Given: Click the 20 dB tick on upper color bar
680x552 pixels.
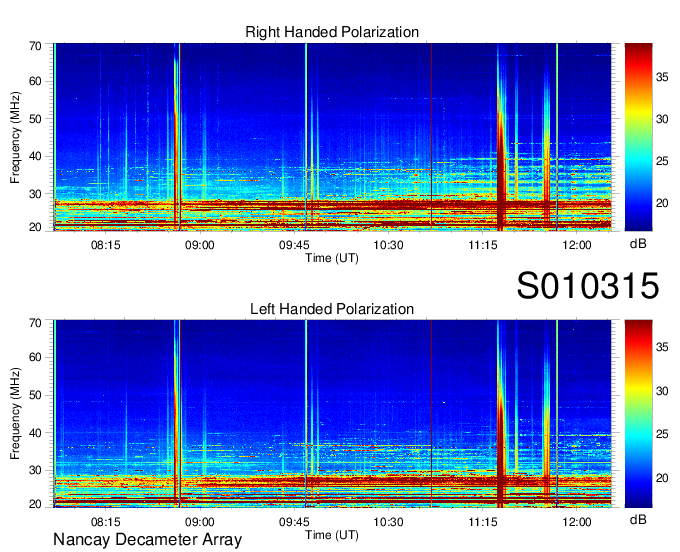Looking at the screenshot, I should (x=662, y=203).
